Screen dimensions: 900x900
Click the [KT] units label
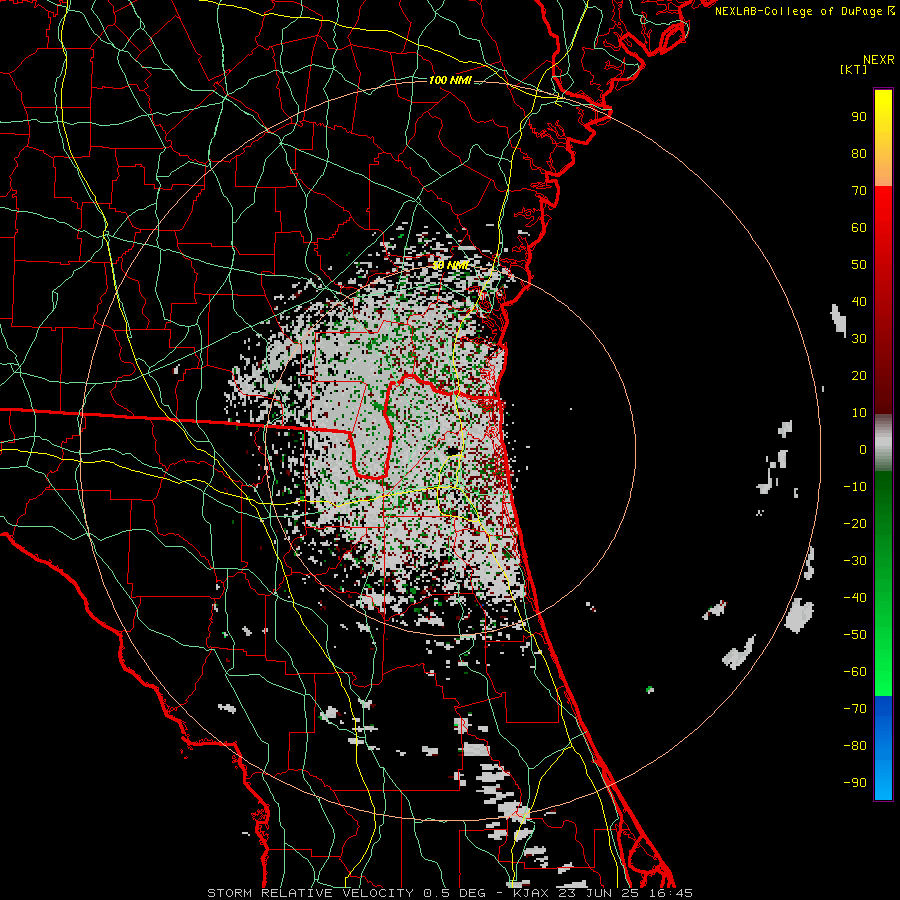854,69
